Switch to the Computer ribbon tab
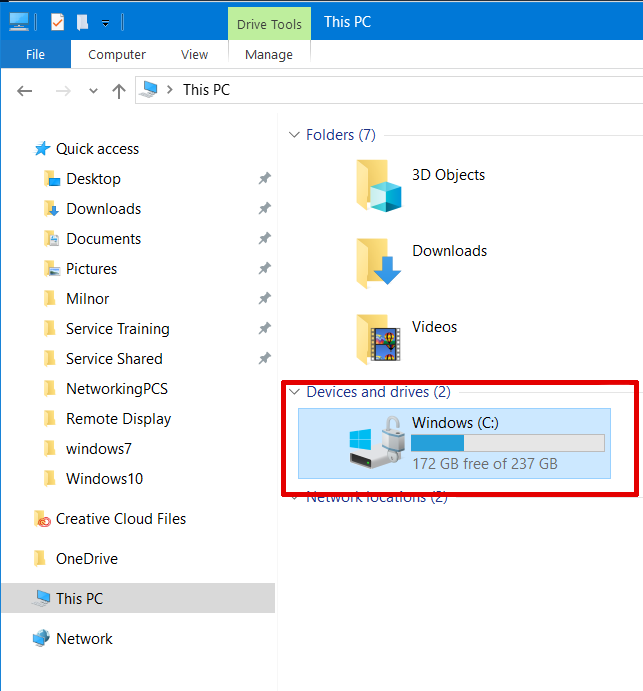This screenshot has width=643, height=691. (x=117, y=54)
